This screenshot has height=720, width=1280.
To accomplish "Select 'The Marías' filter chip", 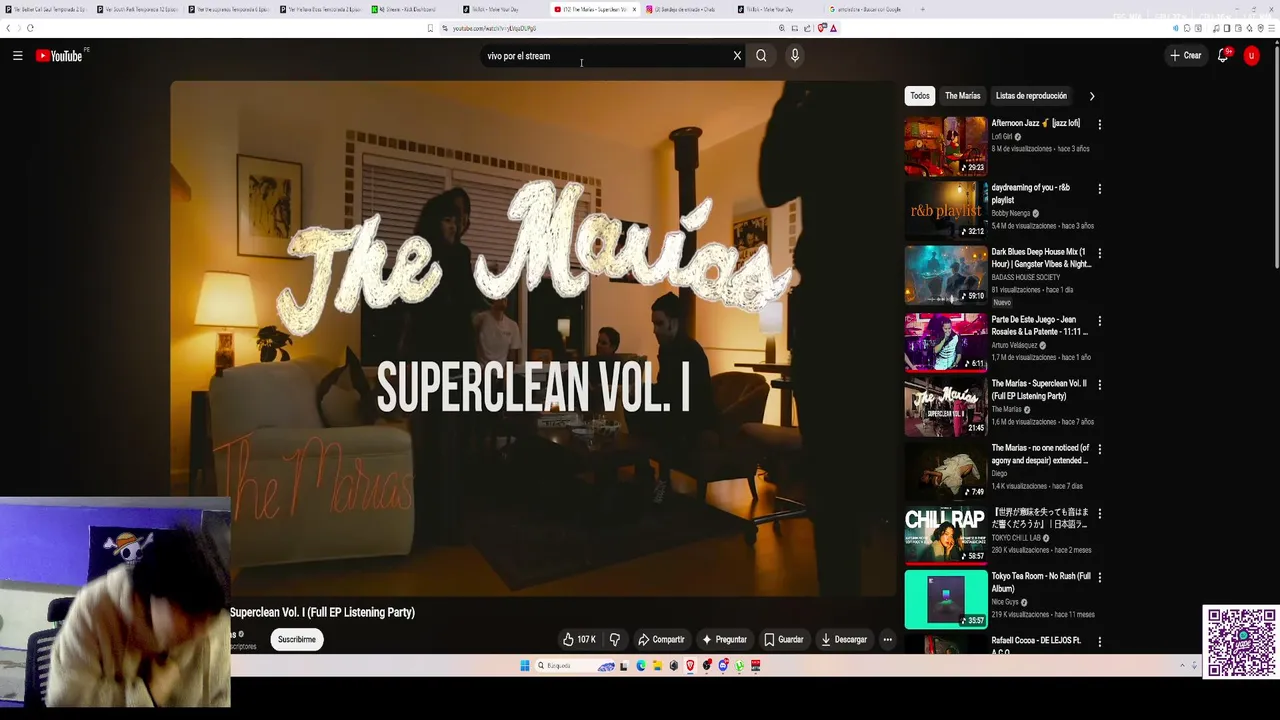I will click(x=962, y=96).
